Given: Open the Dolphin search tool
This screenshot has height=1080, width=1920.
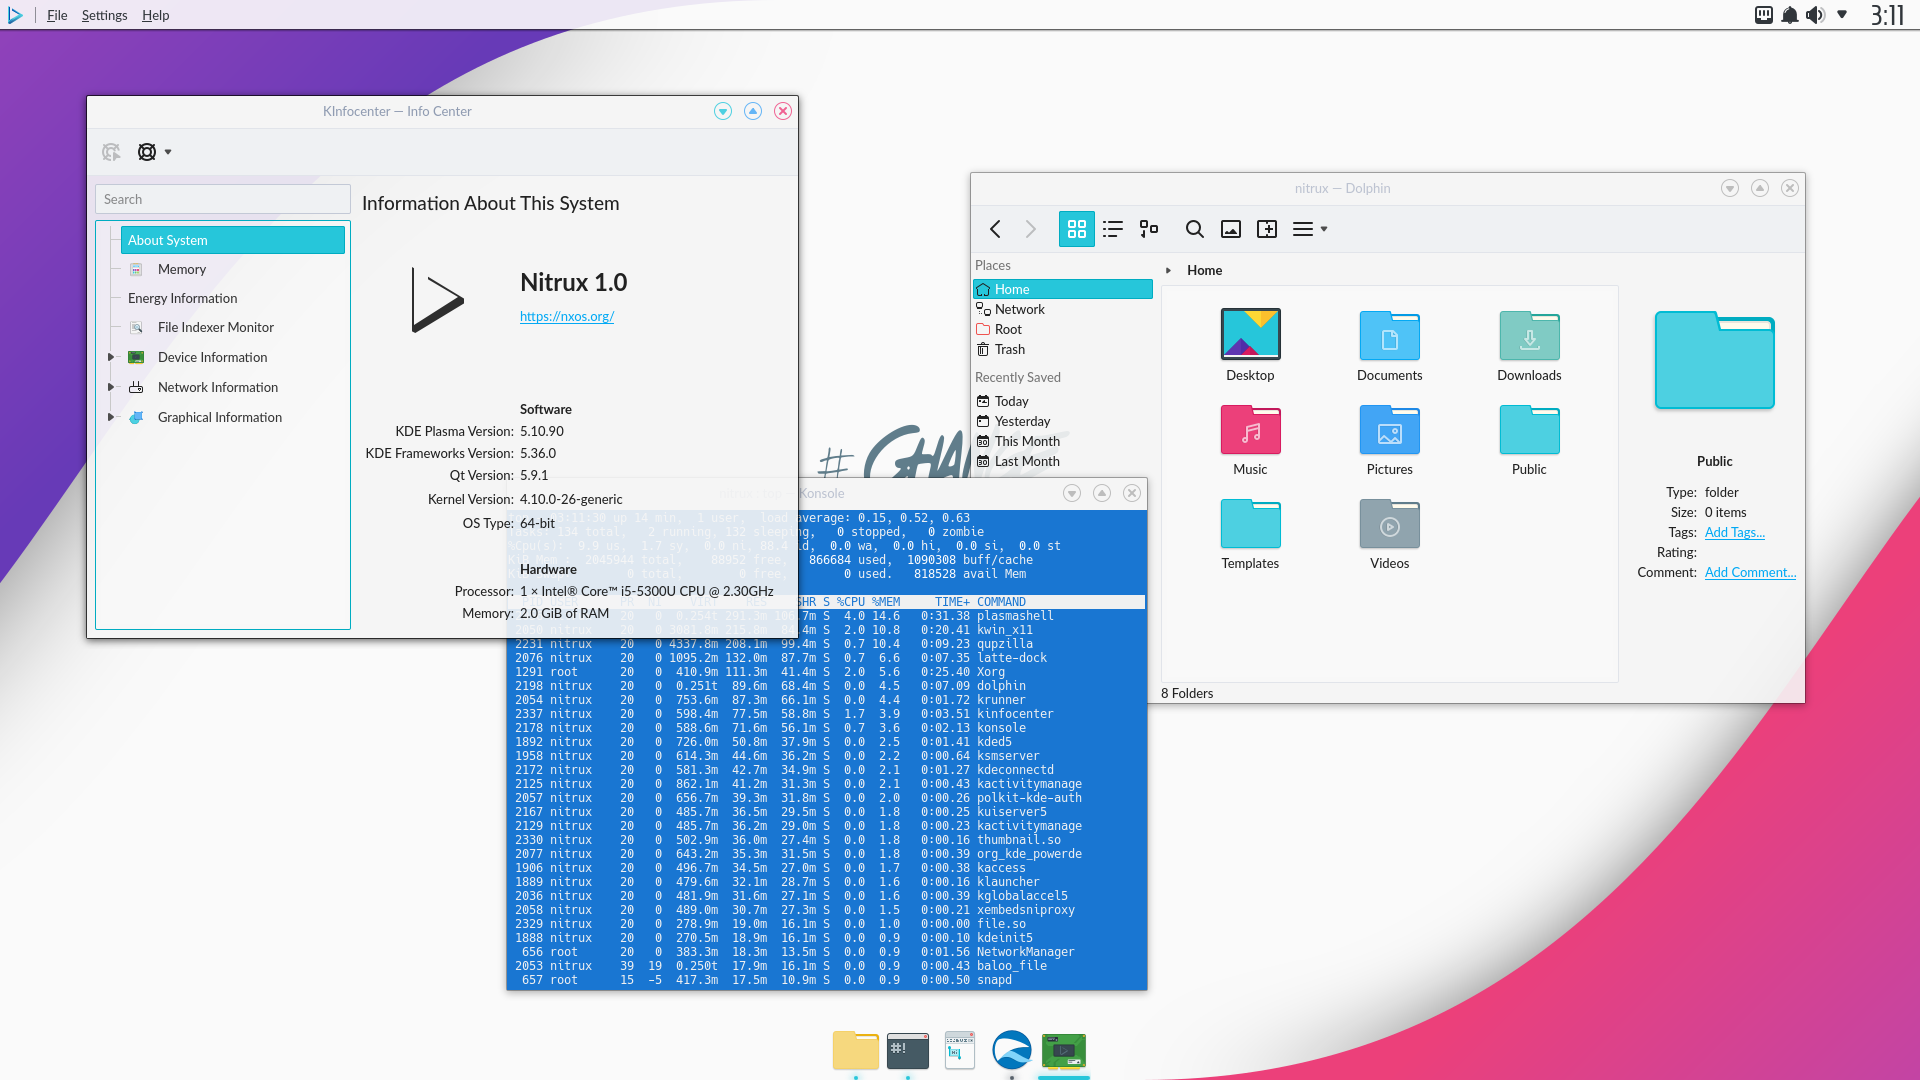Looking at the screenshot, I should tap(1194, 229).
